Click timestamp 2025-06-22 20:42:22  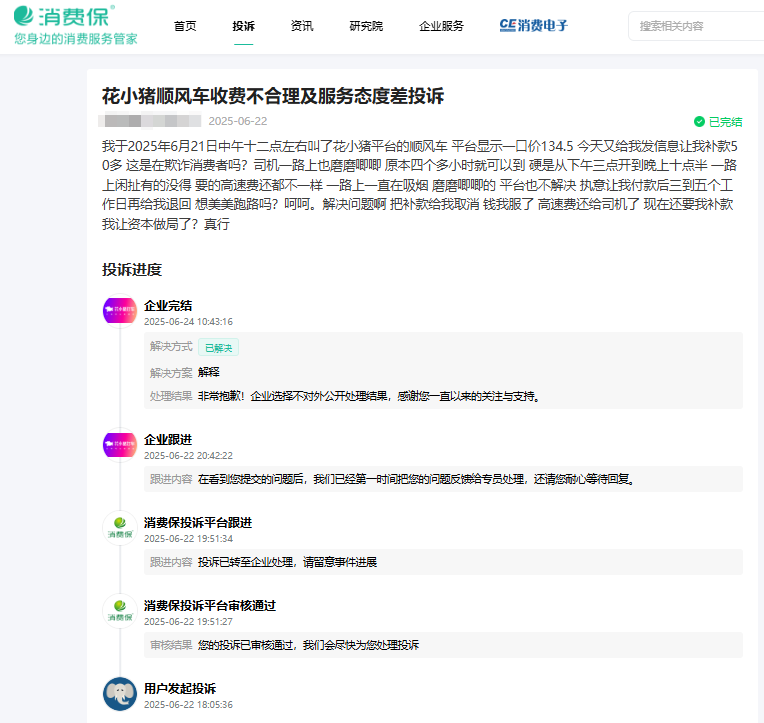coord(188,456)
